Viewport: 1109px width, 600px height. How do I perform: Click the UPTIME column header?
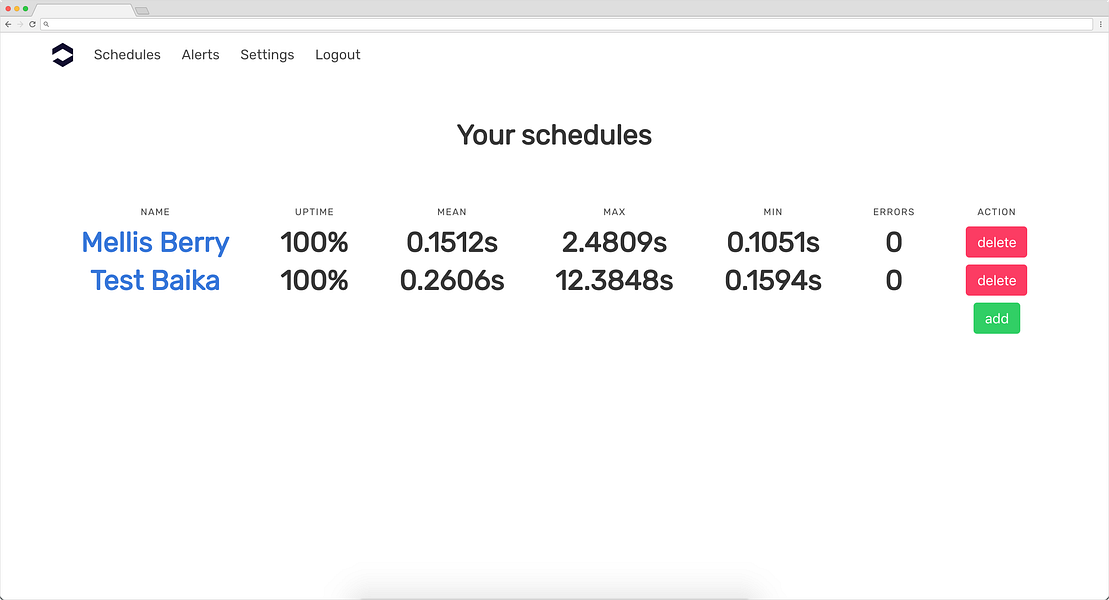pos(314,212)
